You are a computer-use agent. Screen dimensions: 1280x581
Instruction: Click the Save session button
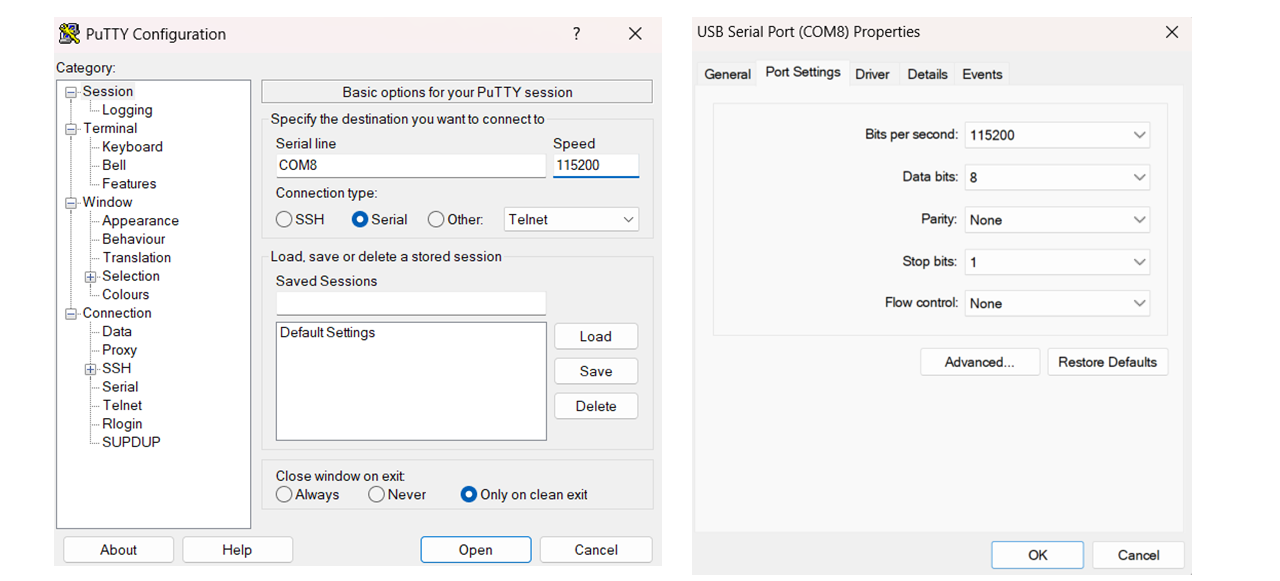596,371
